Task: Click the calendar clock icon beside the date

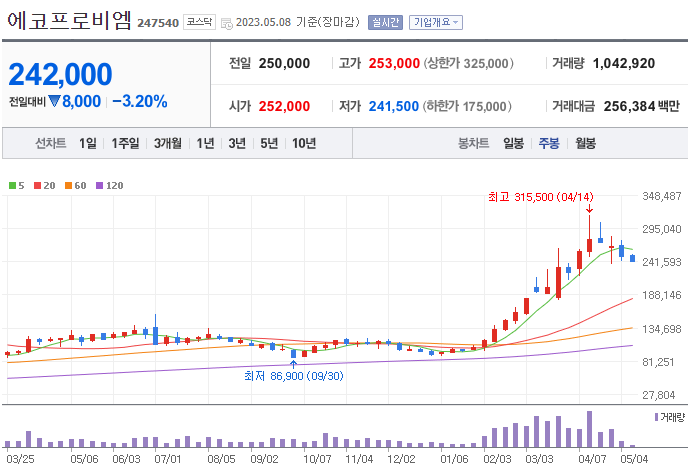Action: [227, 23]
